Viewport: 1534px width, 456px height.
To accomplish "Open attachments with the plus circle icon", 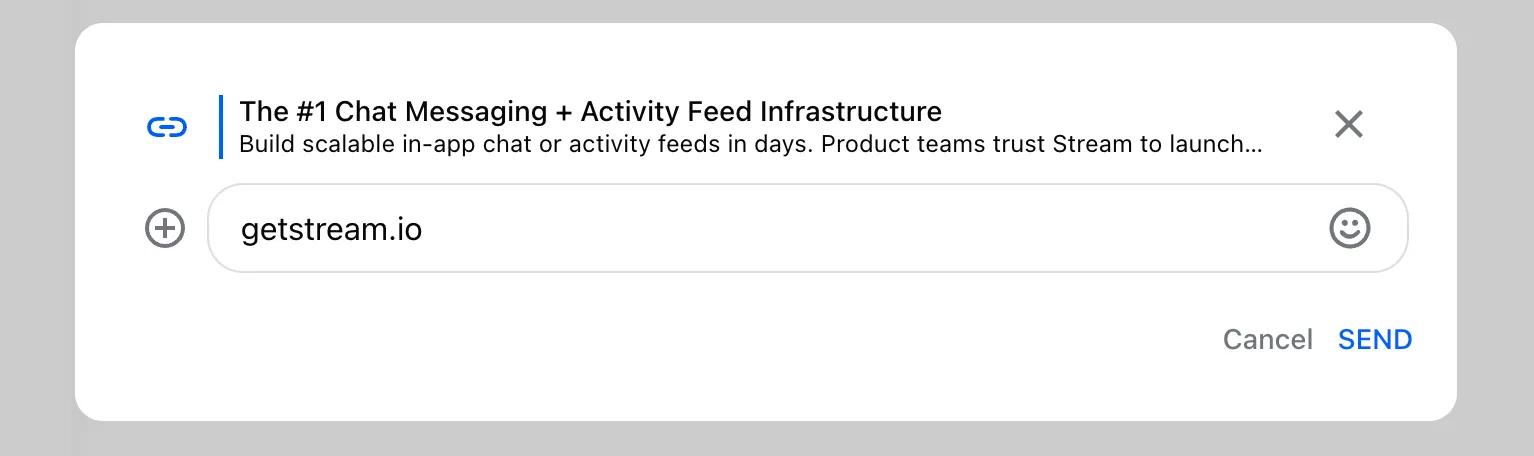I will point(165,229).
